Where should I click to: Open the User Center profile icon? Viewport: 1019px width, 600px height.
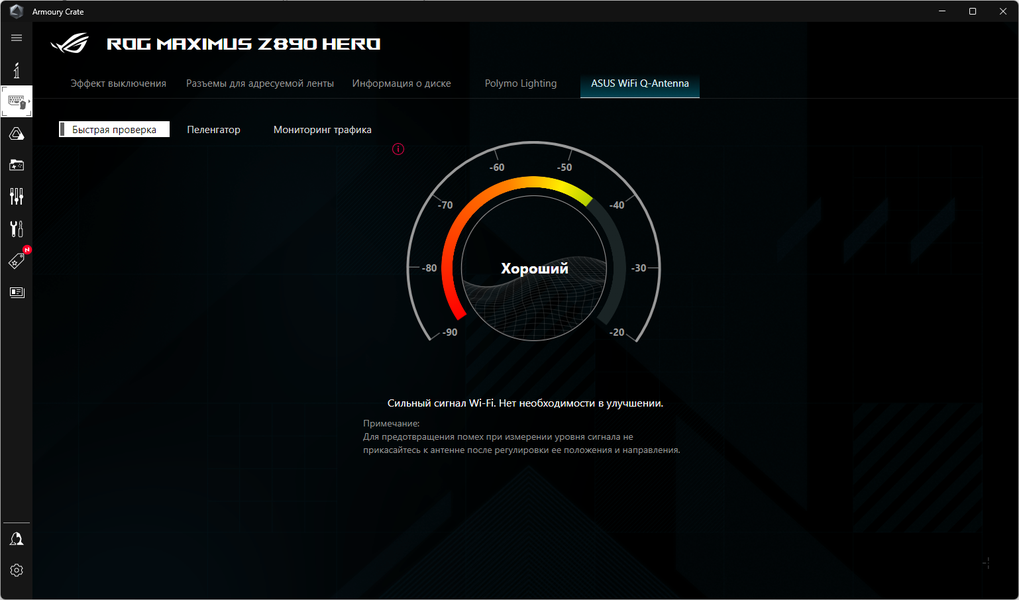(x=17, y=539)
